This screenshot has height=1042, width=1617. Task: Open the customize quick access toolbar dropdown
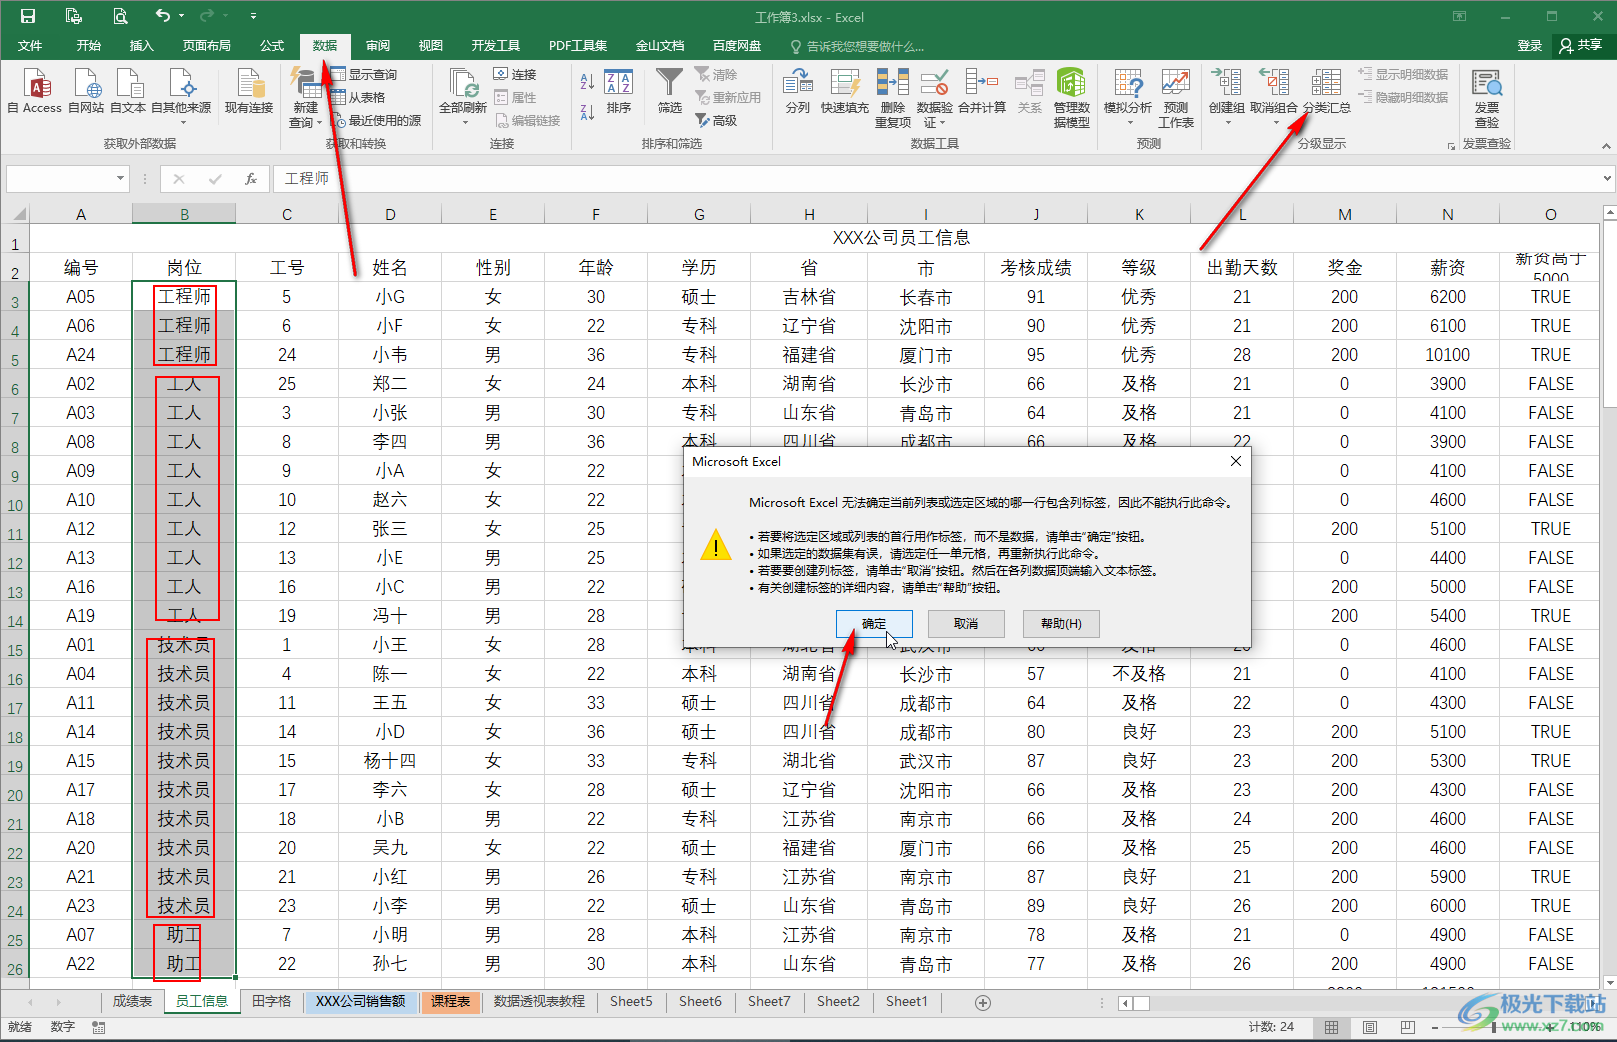tap(253, 16)
